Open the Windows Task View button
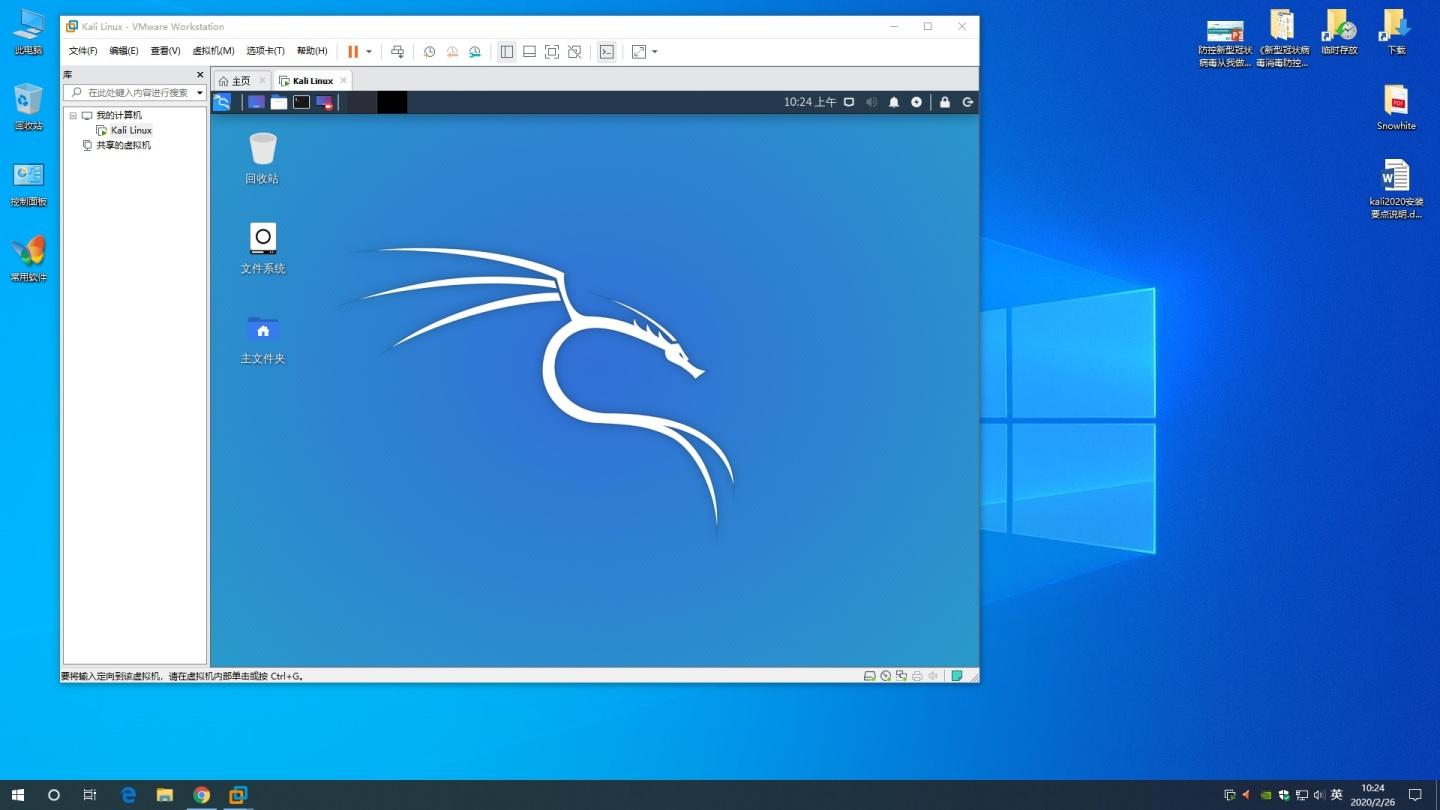 tap(90, 795)
